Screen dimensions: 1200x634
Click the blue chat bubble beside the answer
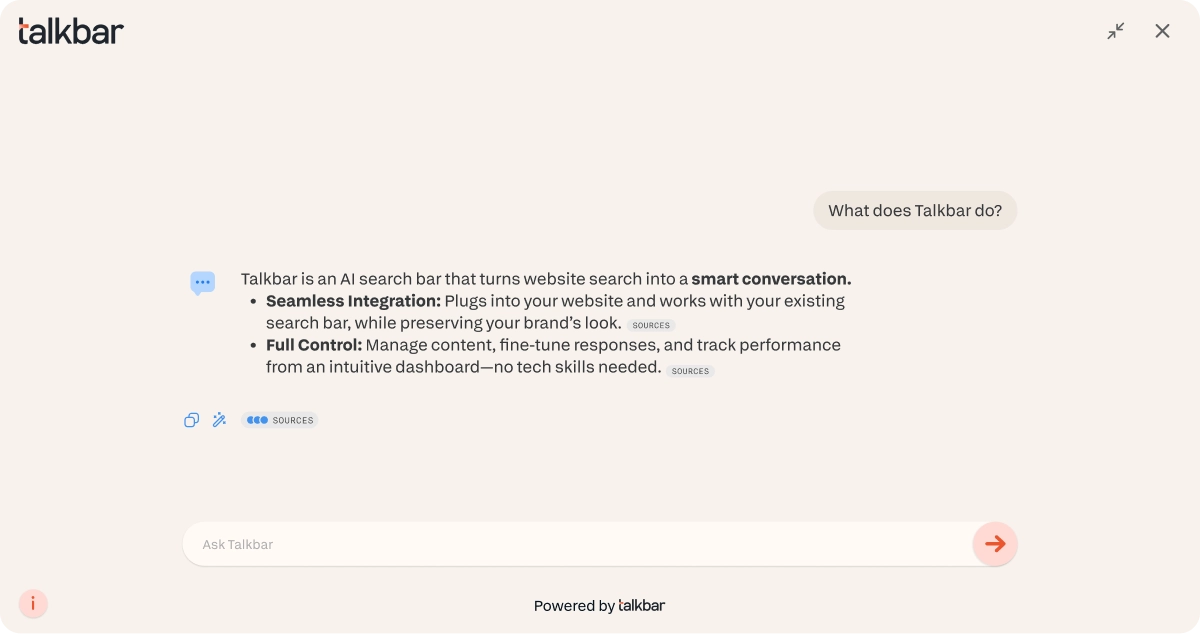(x=203, y=283)
